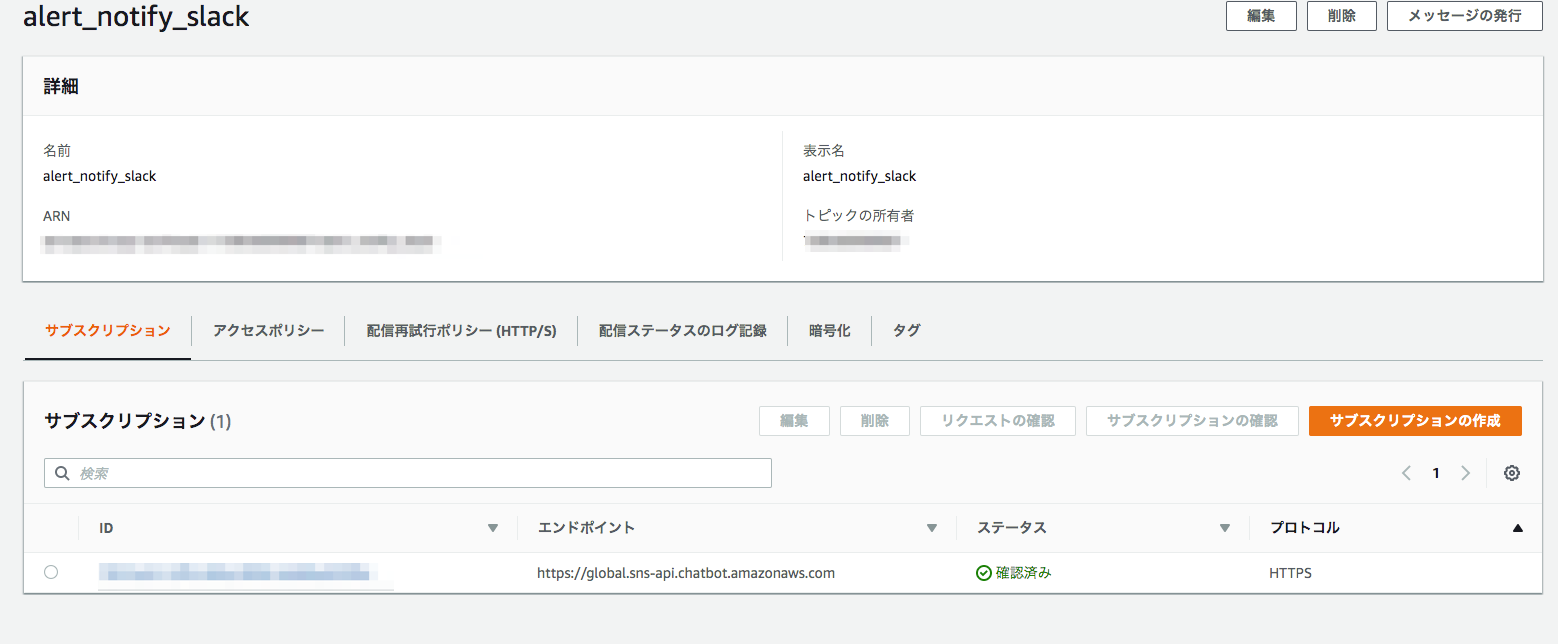This screenshot has height=644, width=1558.
Task: Click the メッセージの発行 button
Action: [1464, 16]
